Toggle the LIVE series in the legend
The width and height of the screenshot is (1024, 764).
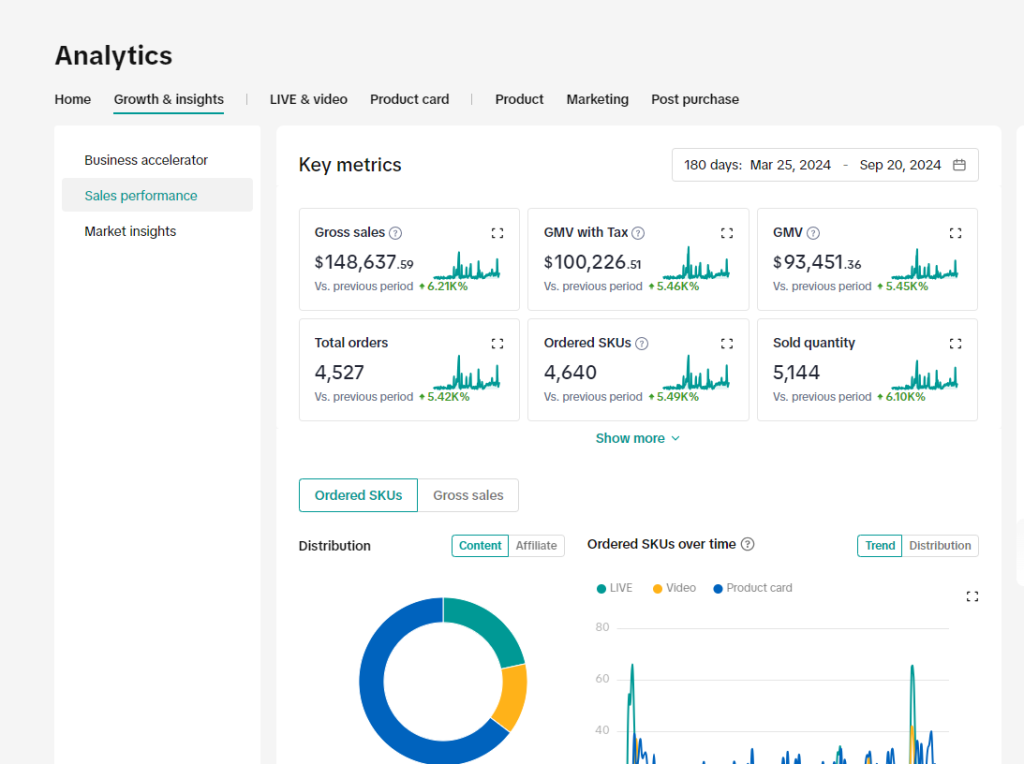click(x=615, y=588)
